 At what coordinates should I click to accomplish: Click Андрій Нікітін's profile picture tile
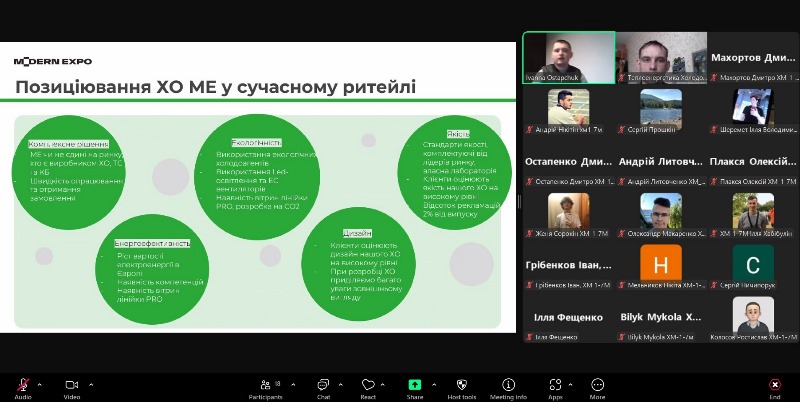tap(568, 107)
